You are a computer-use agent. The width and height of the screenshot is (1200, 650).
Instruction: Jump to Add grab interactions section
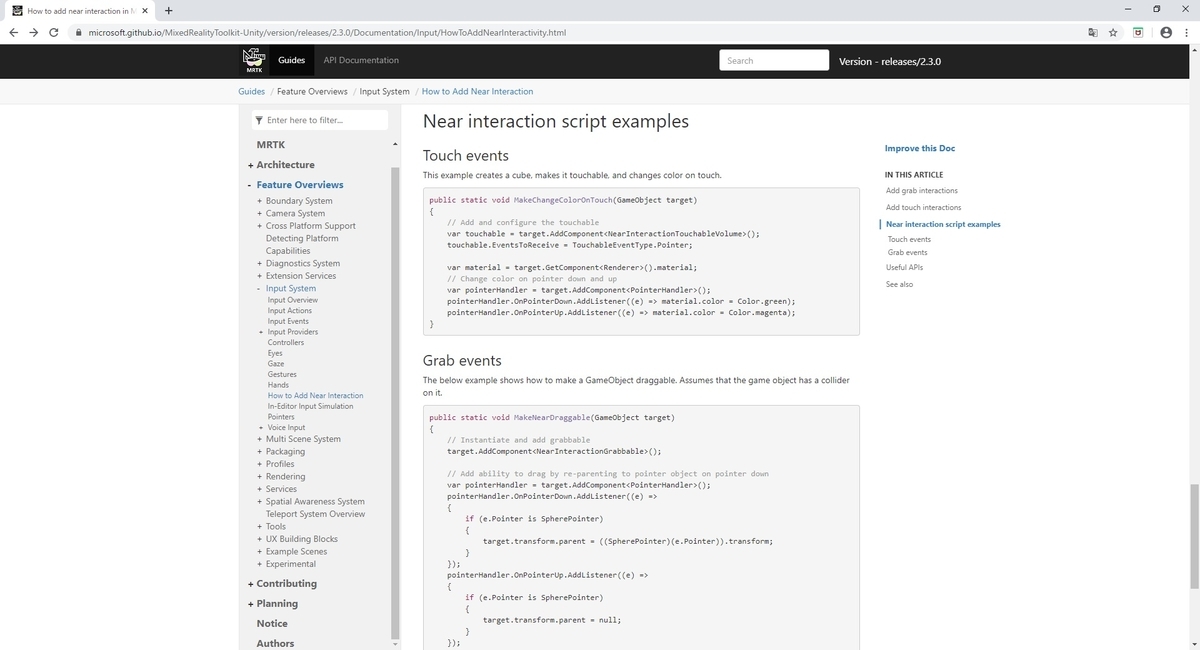(x=921, y=190)
